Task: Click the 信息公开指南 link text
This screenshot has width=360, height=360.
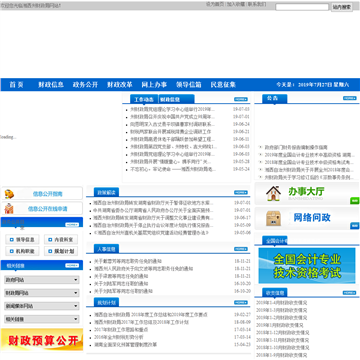Action: pyautogui.click(x=47, y=194)
